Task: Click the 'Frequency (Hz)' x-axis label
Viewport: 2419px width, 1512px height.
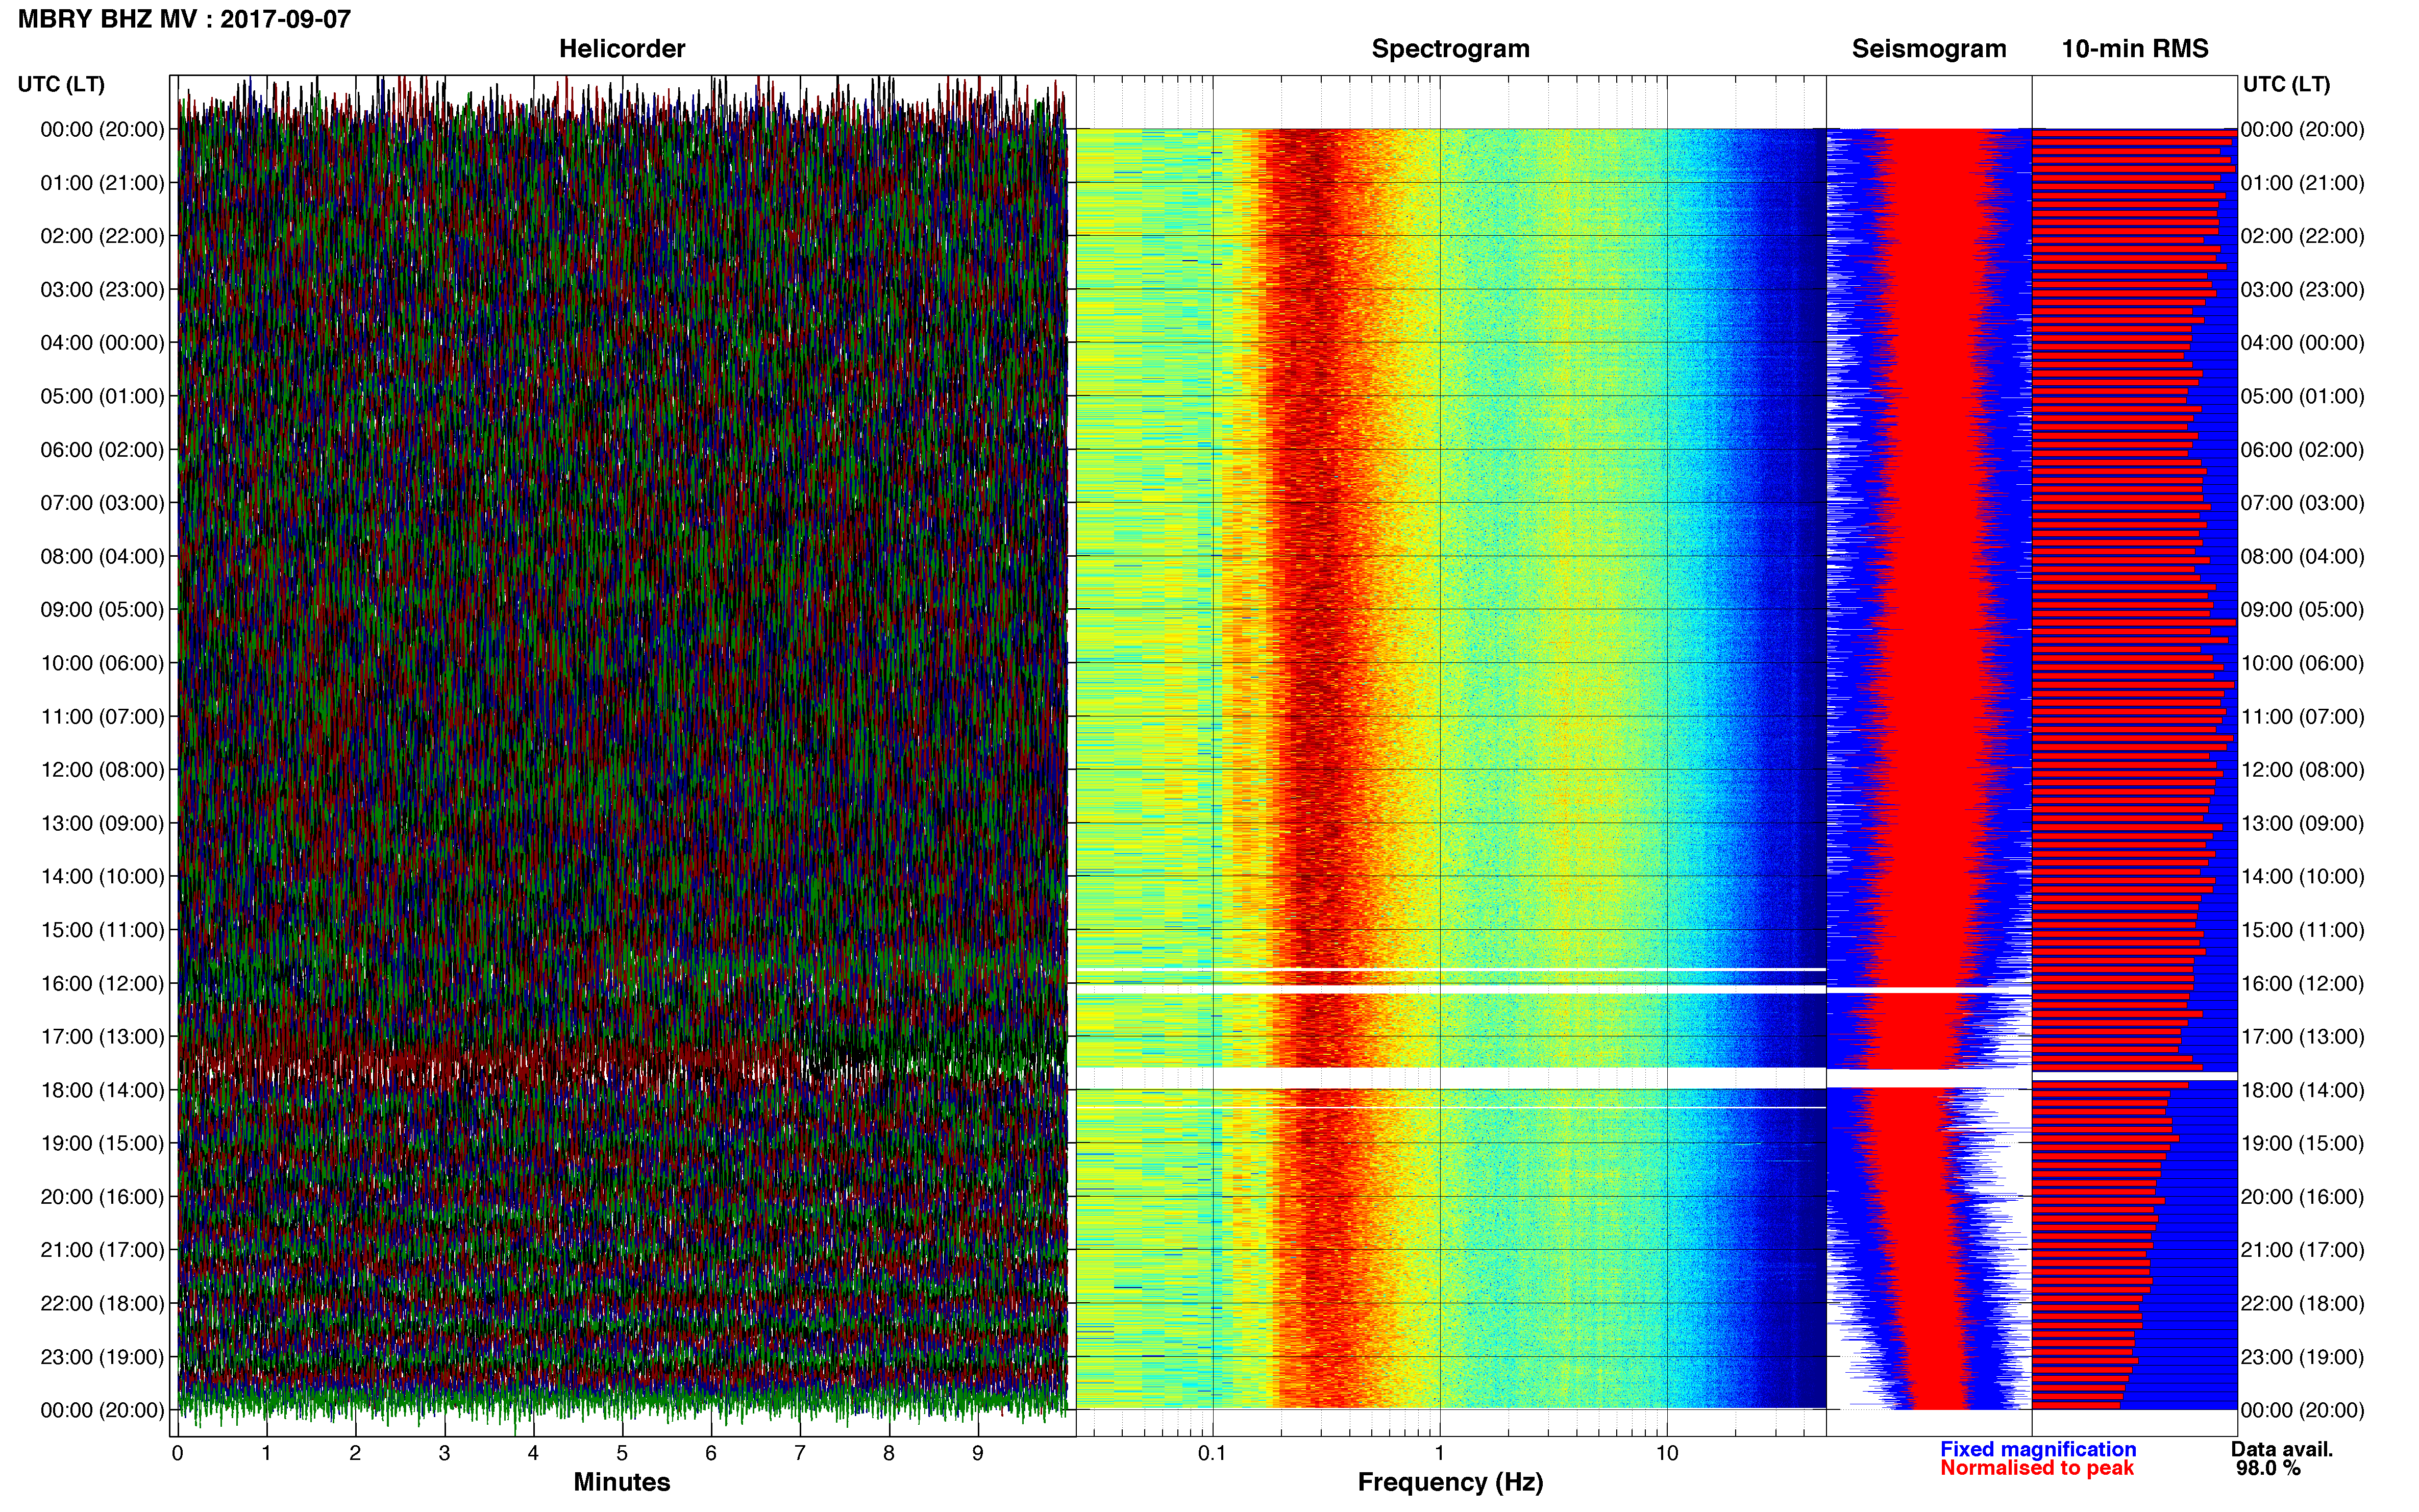Action: click(x=1450, y=1483)
